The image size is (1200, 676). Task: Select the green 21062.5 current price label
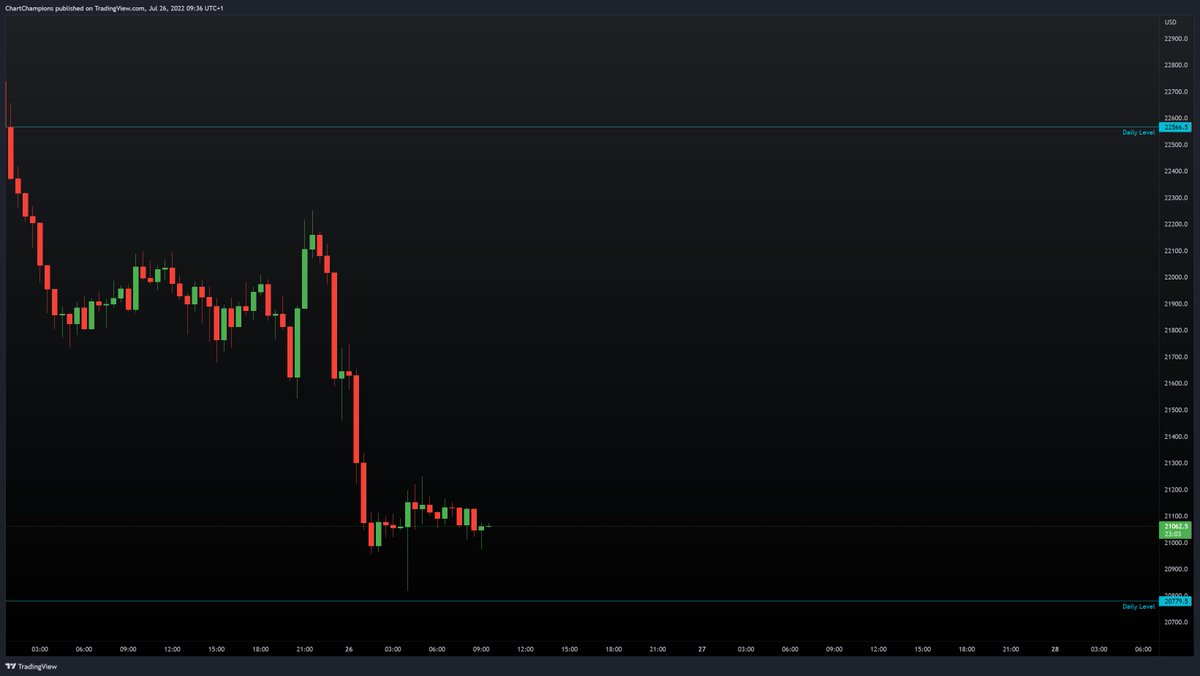(1174, 525)
